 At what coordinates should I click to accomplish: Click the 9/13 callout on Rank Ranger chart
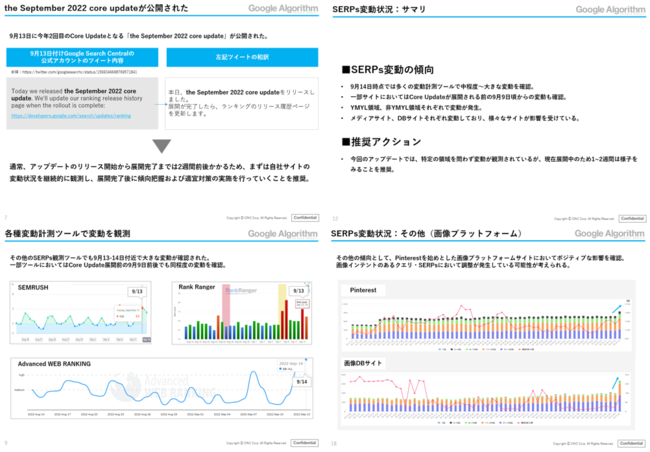coord(298,291)
